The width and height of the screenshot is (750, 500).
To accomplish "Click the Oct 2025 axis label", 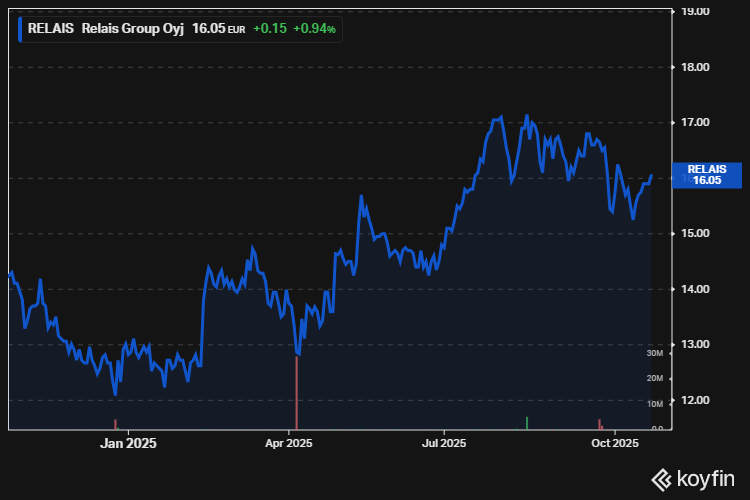I will [615, 444].
